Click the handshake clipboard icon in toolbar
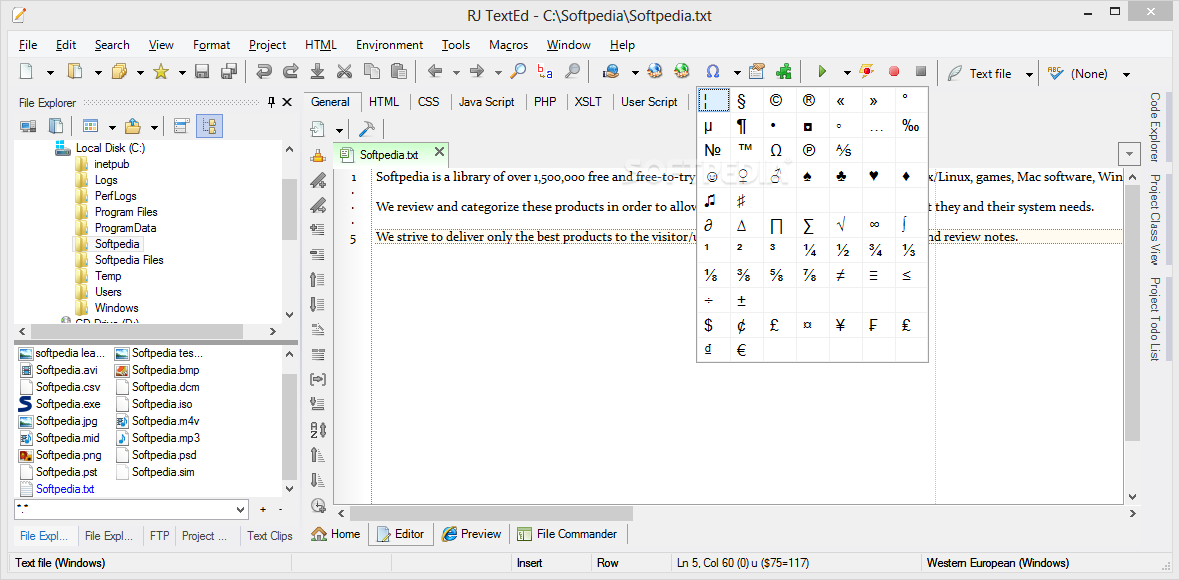Viewport: 1180px width, 580px height. (757, 72)
